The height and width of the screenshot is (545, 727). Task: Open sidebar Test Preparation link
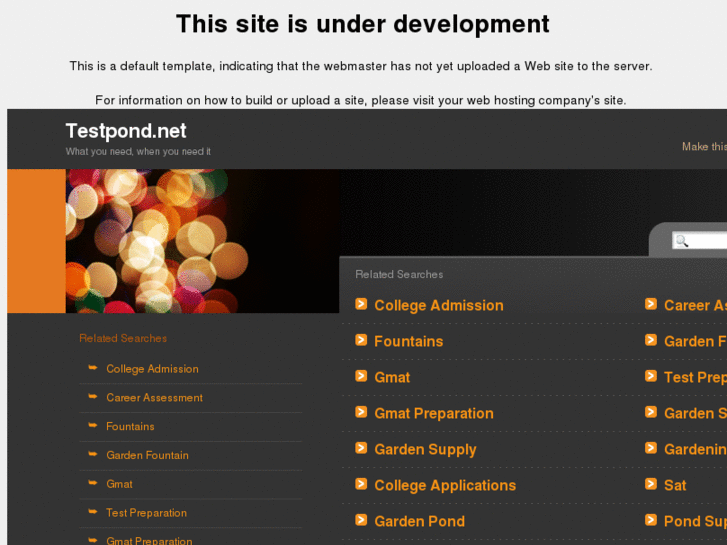[x=146, y=513]
